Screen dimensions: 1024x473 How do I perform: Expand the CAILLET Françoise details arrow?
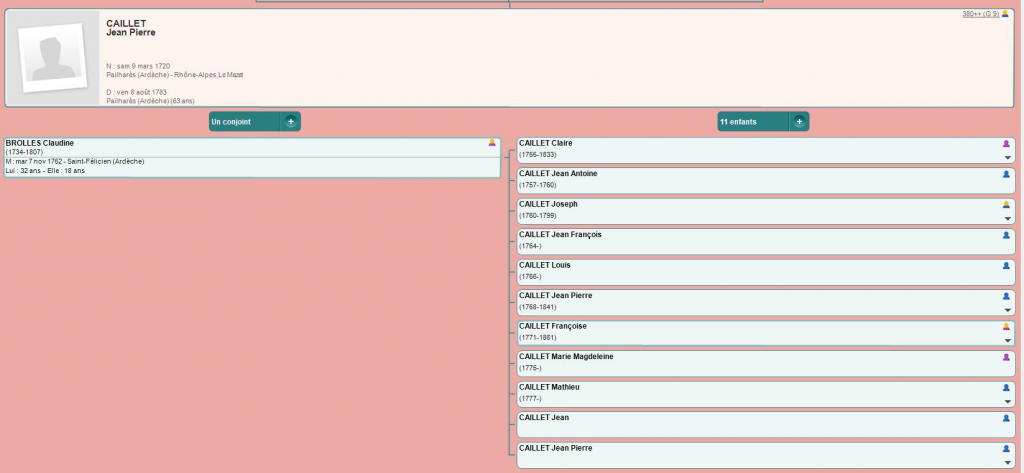1007,341
